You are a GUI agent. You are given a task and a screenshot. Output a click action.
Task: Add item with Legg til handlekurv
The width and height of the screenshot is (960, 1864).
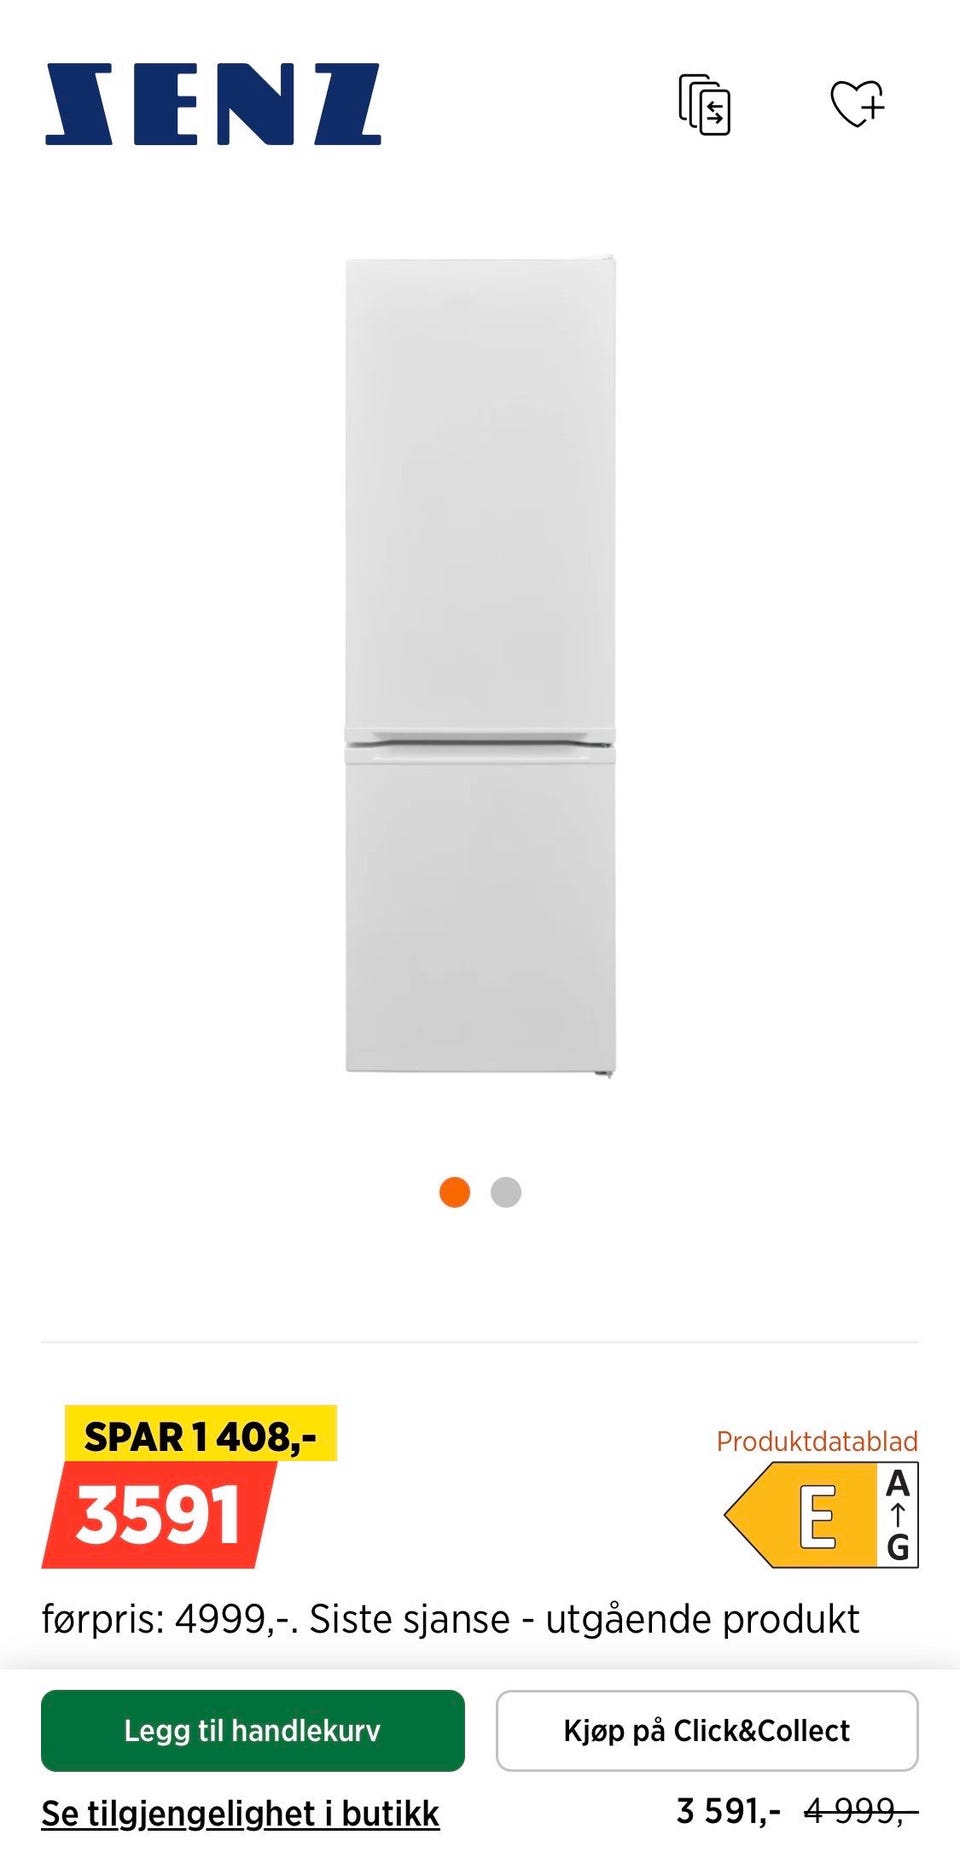tap(253, 1731)
